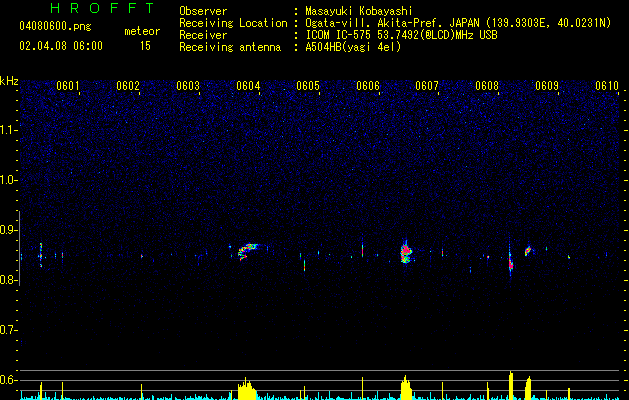Viewport: 629px width, 400px height.
Task: Select the file name 04080600.png
Action: (x=55, y=27)
